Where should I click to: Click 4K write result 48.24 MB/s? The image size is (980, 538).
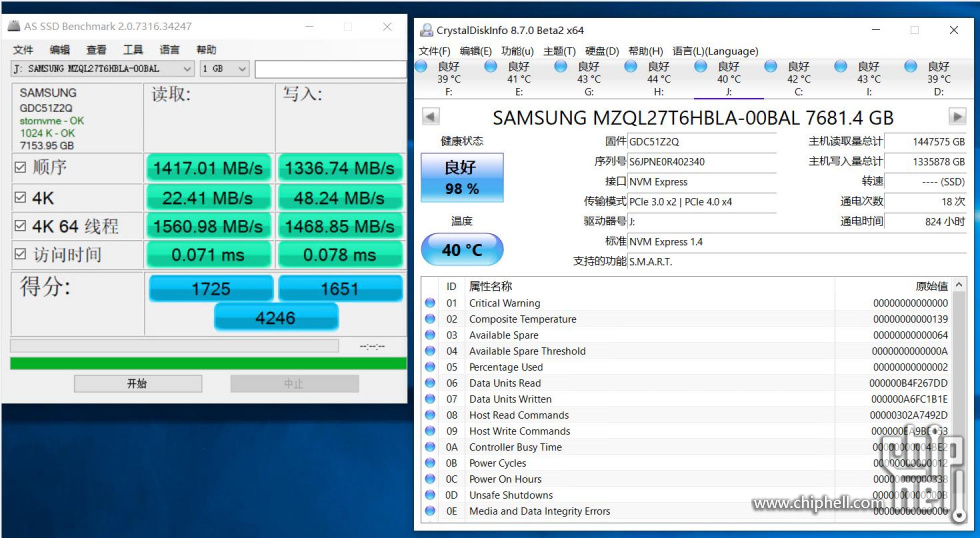340,197
